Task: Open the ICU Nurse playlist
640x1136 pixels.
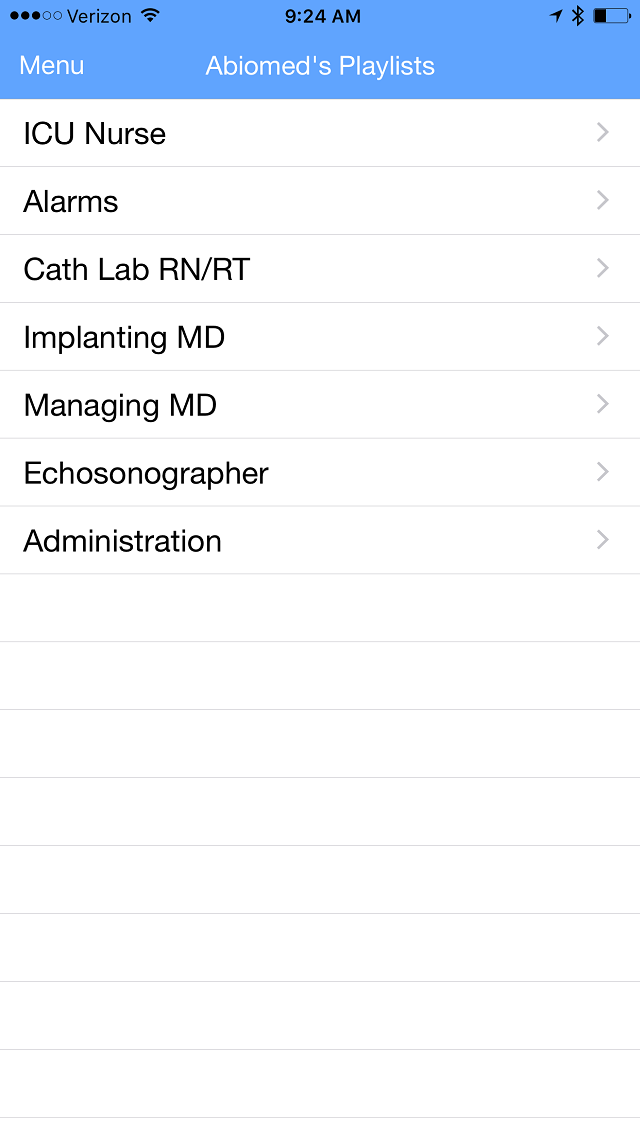Action: [x=95, y=134]
